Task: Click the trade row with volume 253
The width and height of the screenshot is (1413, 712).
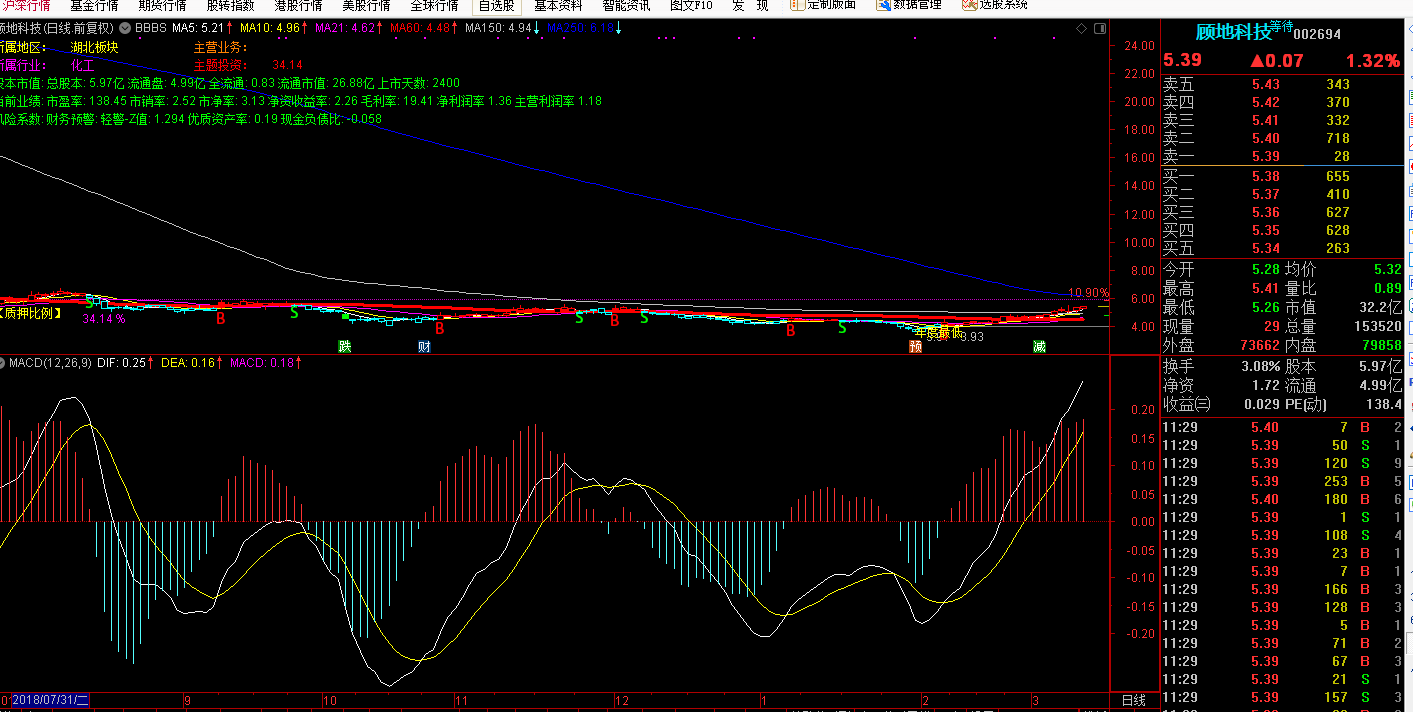Action: pyautogui.click(x=1284, y=481)
